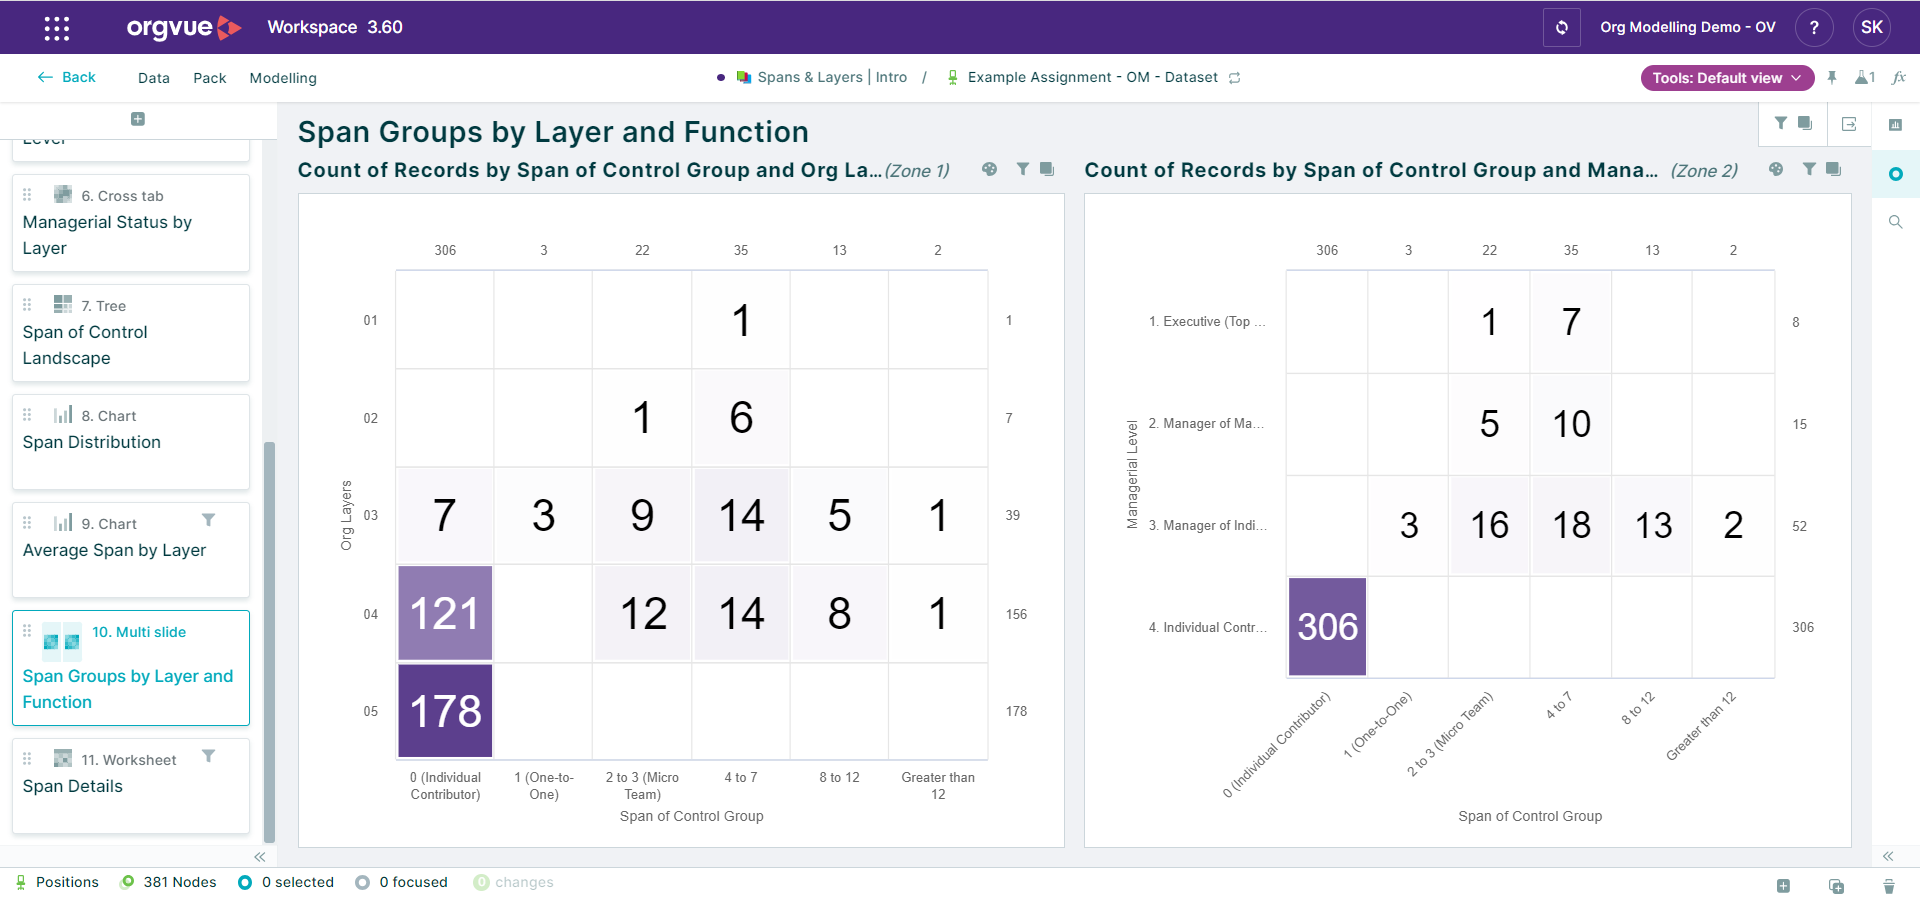Click the add plus icon in status bar
The height and width of the screenshot is (902, 1920).
click(1783, 886)
